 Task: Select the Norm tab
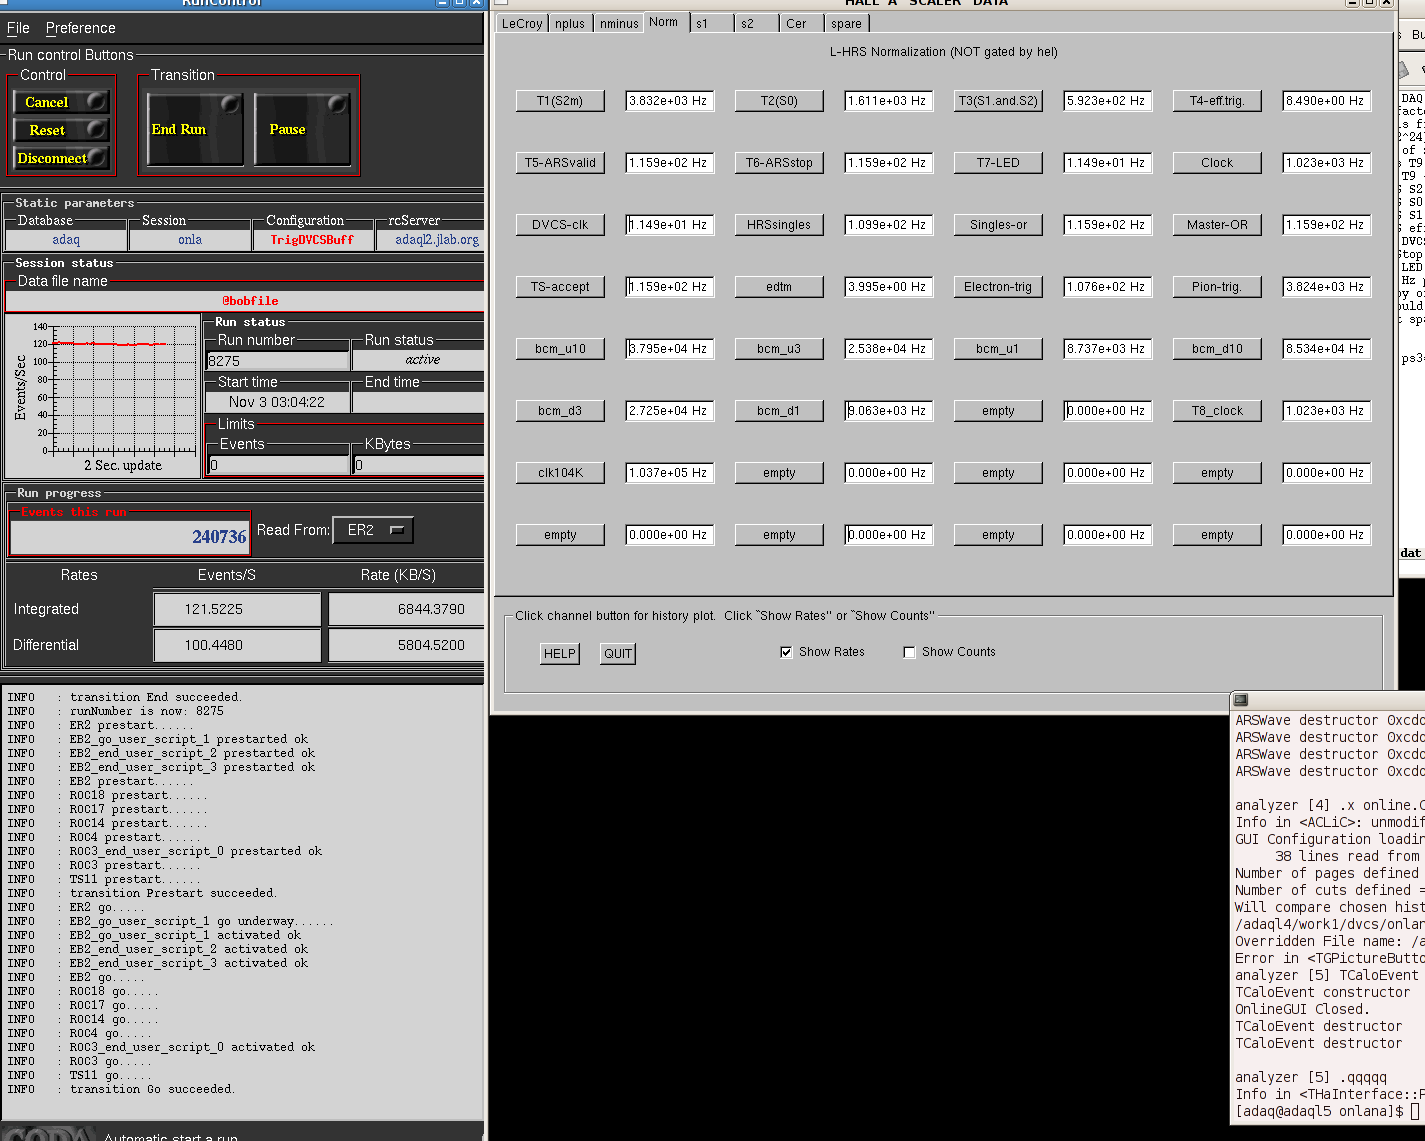pos(663,22)
